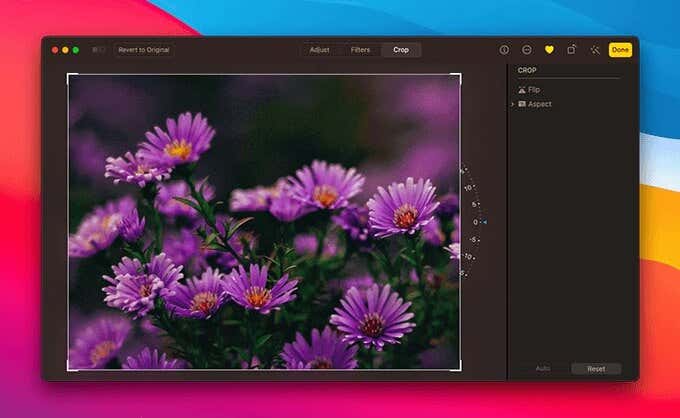The height and width of the screenshot is (418, 680).
Task: Toggle the yellow Favorite heart
Action: tap(549, 50)
